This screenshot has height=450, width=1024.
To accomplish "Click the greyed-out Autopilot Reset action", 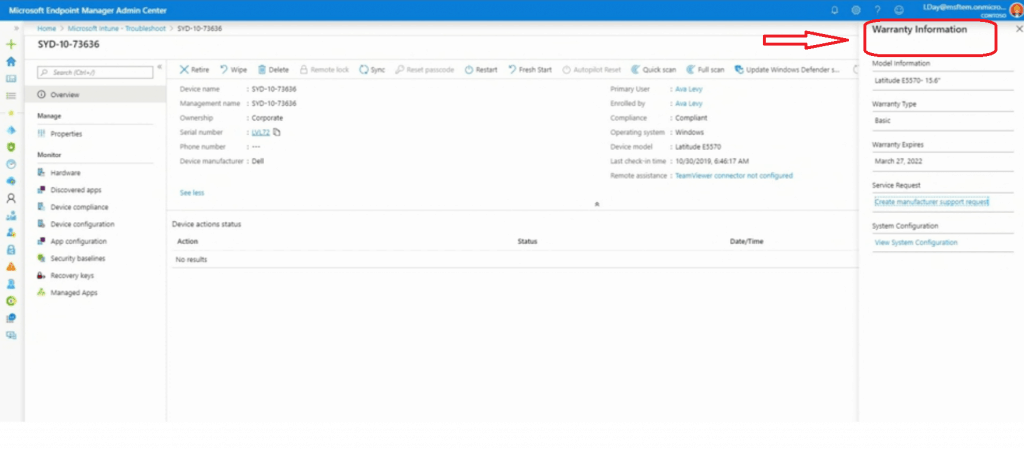I will pyautogui.click(x=592, y=70).
